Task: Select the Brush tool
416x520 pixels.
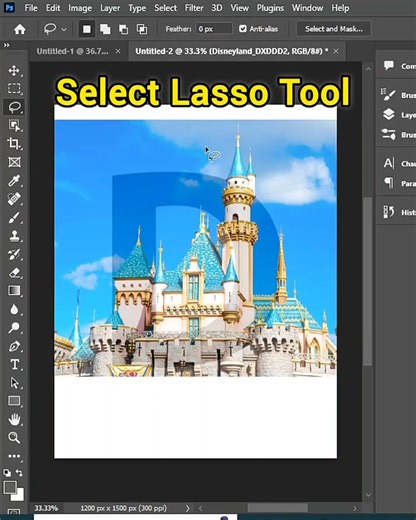Action: [x=14, y=218]
